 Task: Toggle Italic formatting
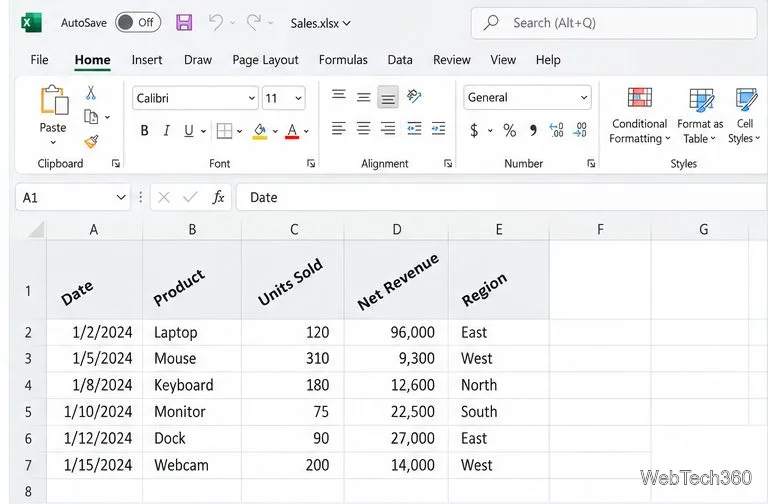(x=167, y=131)
